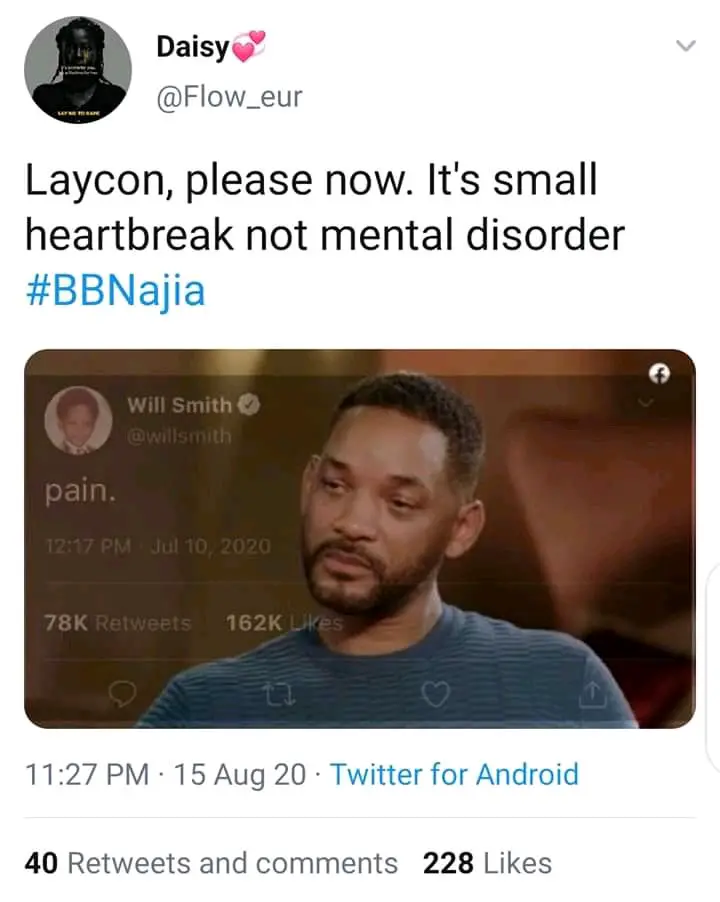The height and width of the screenshot is (902, 720).
Task: Open Daisy's profile avatar
Action: point(78,70)
